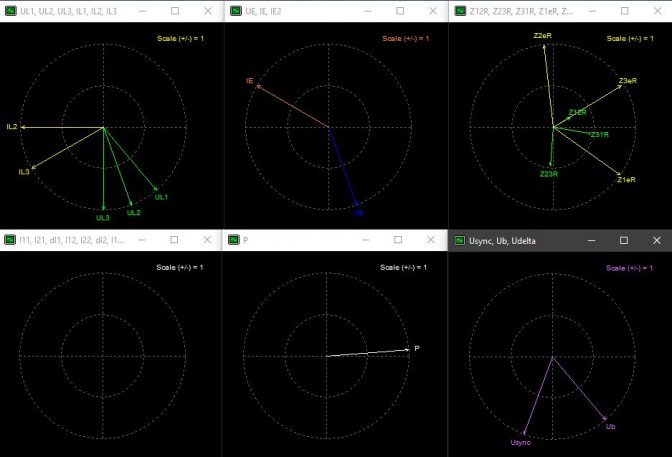Maximize the P phasor window

click(x=399, y=240)
